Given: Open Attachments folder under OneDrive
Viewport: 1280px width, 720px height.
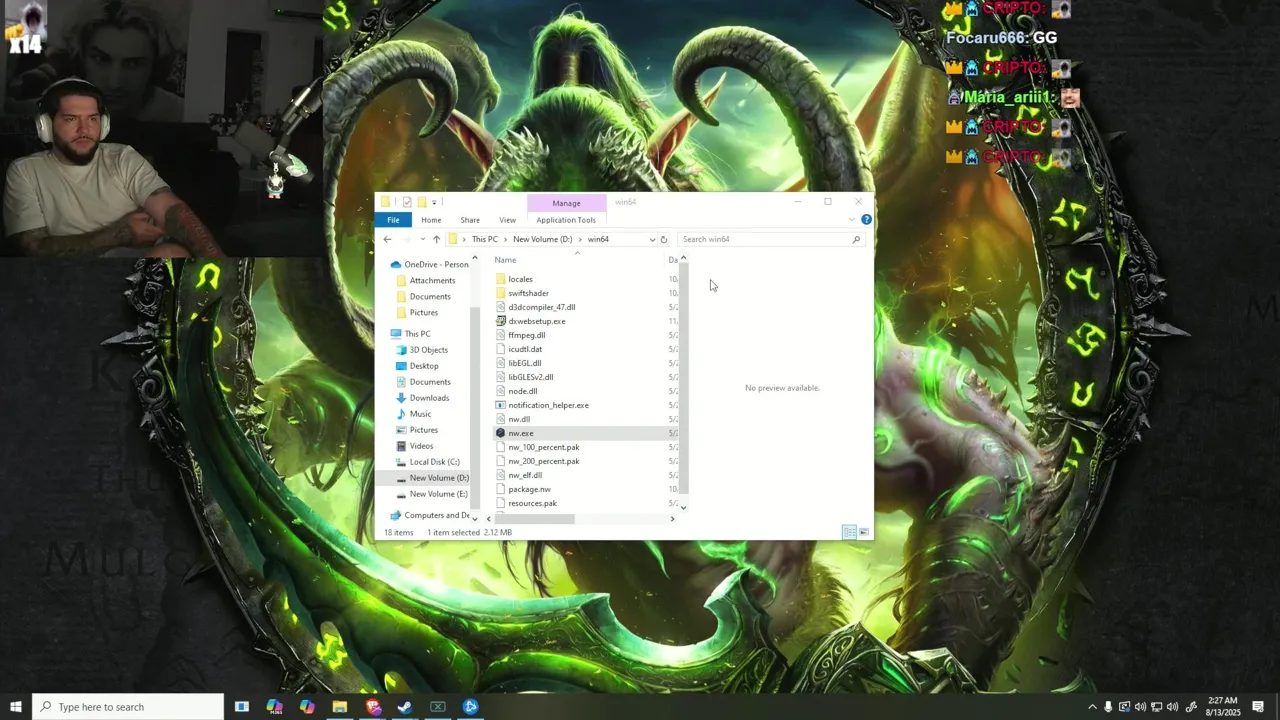Looking at the screenshot, I should click(x=426, y=280).
